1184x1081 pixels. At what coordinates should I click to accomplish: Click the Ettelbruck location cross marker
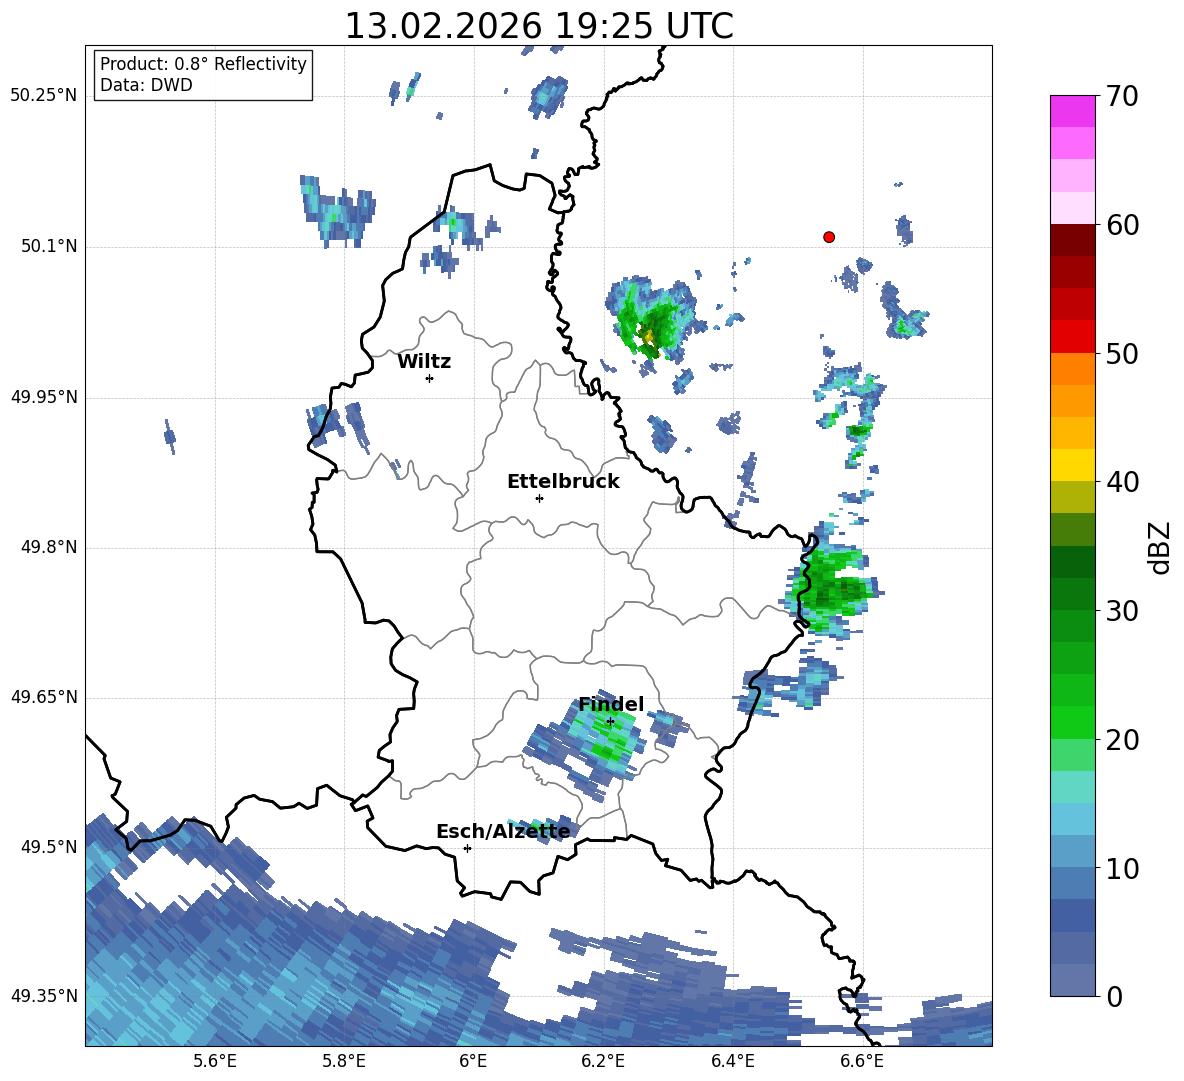coord(539,498)
